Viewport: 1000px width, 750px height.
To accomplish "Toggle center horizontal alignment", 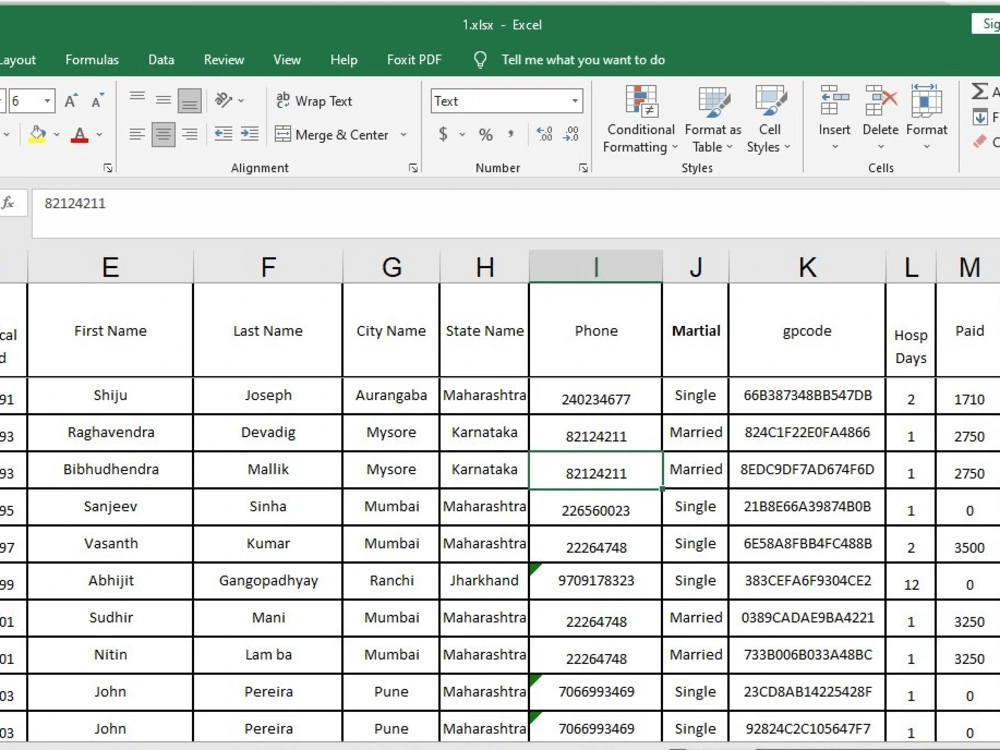I will pyautogui.click(x=163, y=135).
